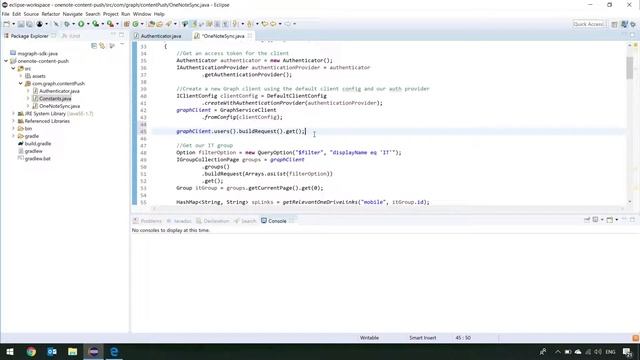
Task: Expand the JRE System Library node
Action: 13,113
